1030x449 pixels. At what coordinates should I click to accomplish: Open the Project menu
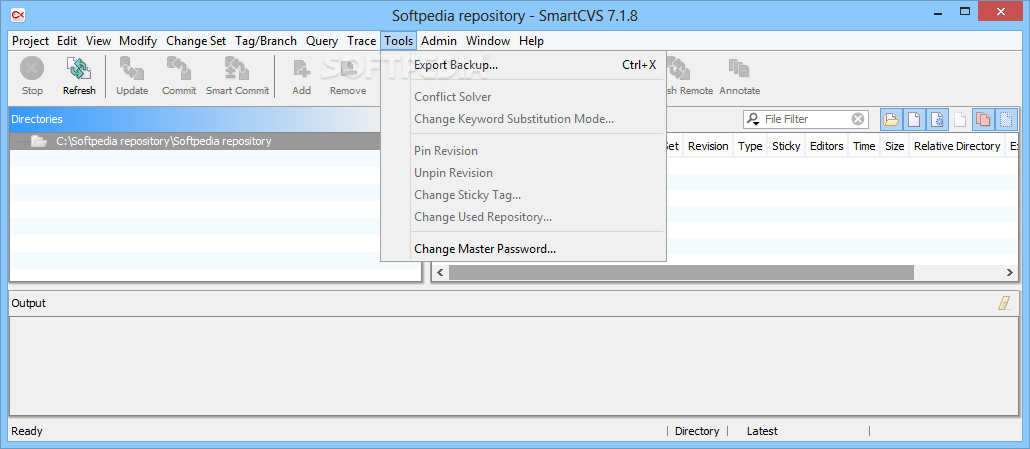30,41
